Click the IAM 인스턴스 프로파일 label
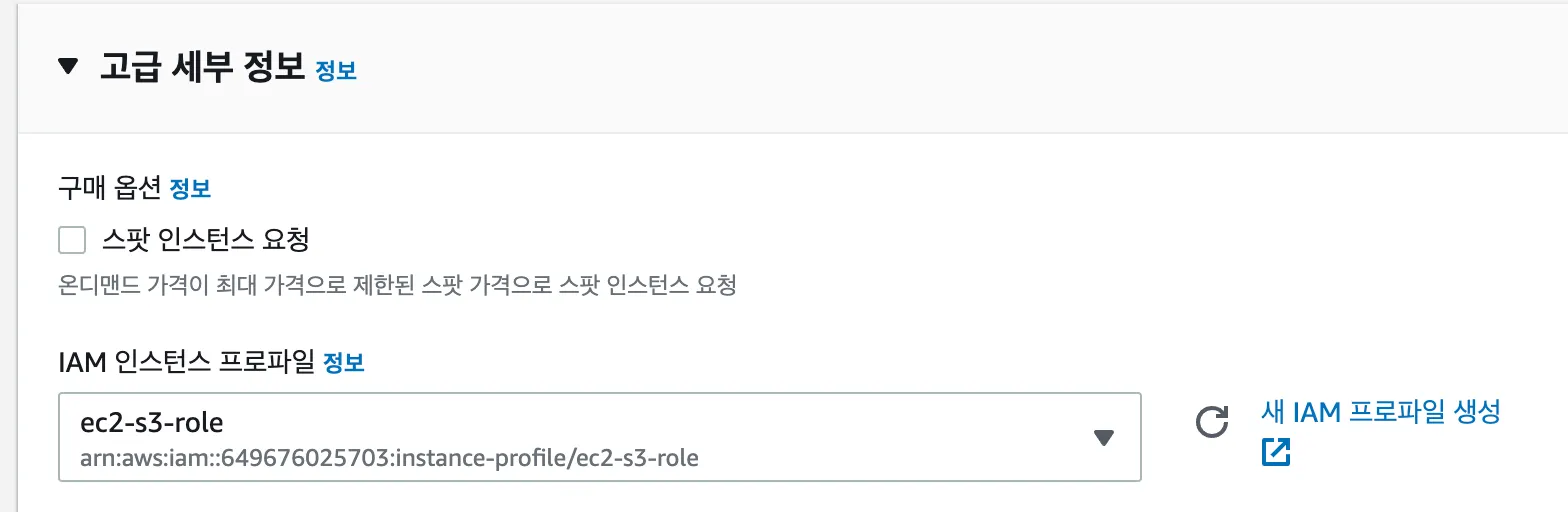The width and height of the screenshot is (1568, 512). (x=186, y=364)
